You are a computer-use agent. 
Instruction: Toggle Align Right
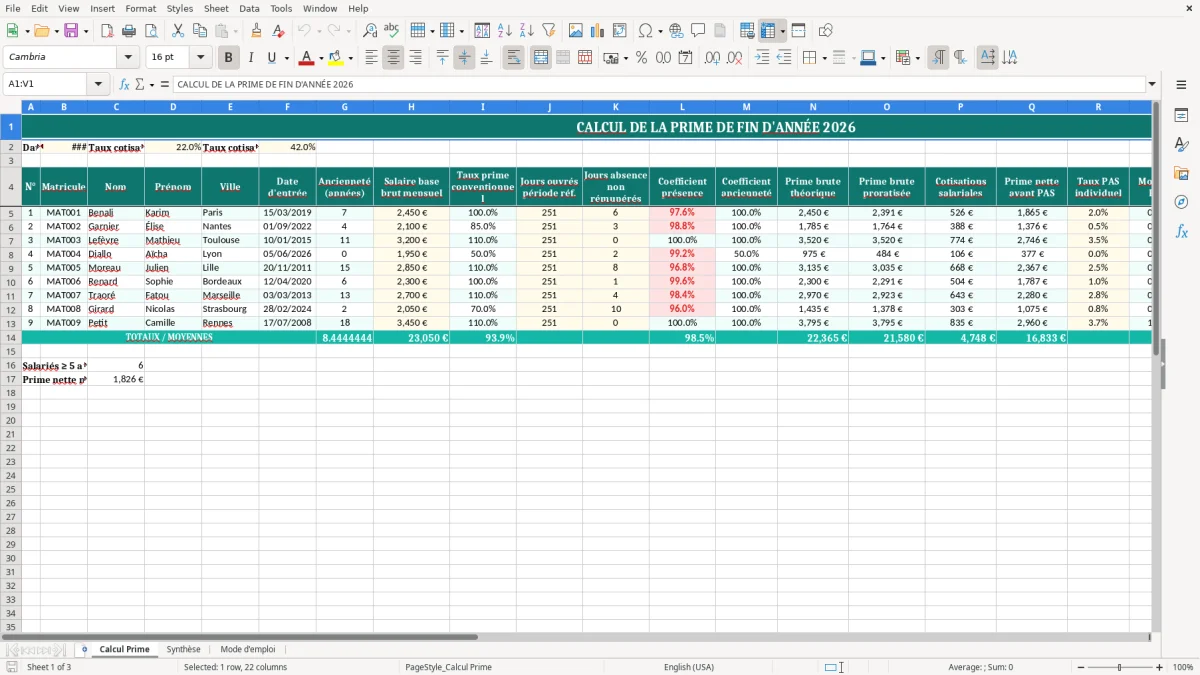(x=415, y=58)
